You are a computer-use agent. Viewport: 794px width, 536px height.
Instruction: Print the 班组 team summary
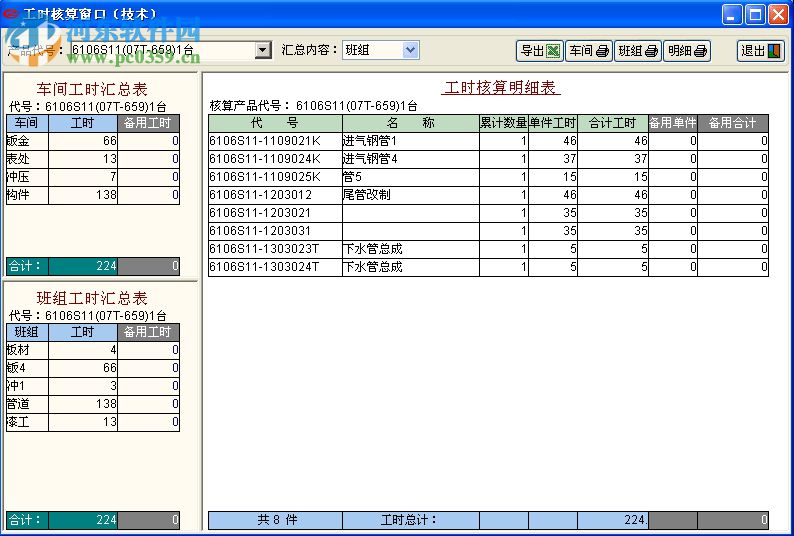[638, 51]
